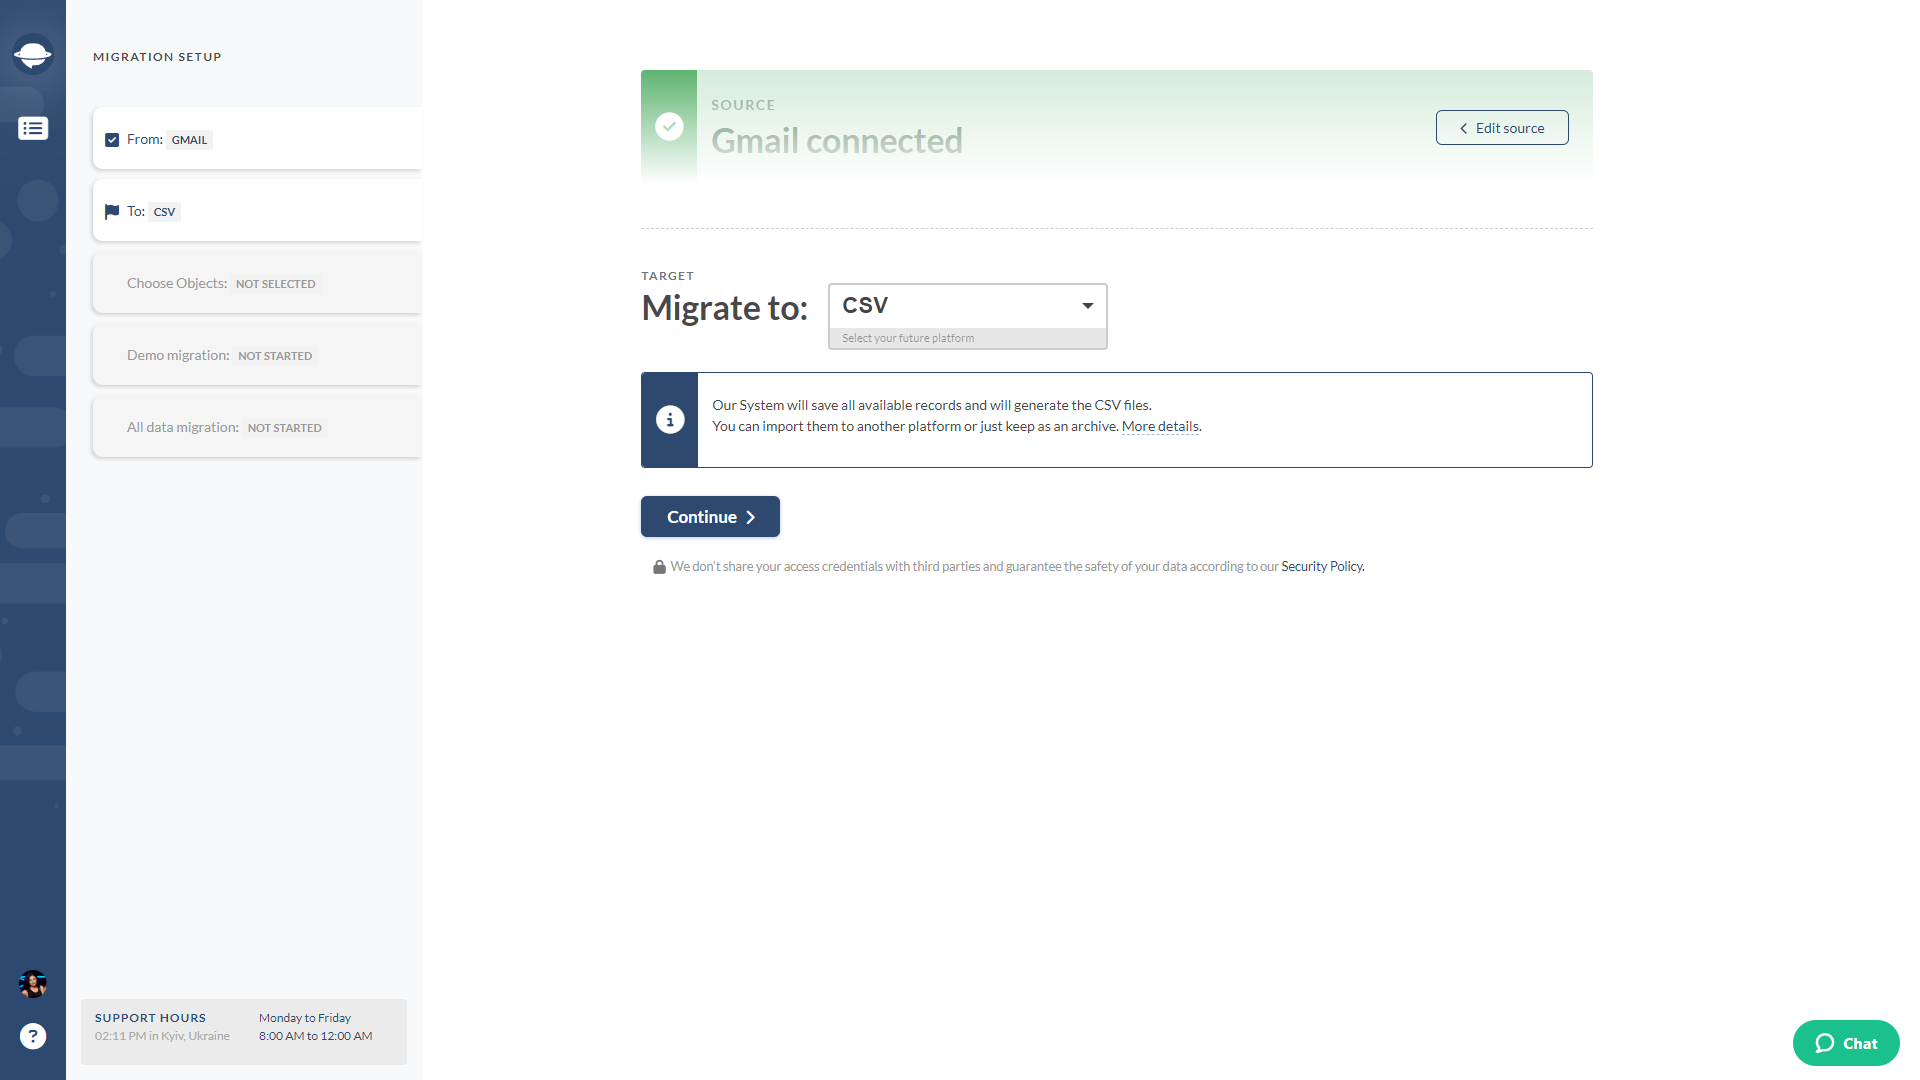Click the checkmark icon on Gmail connected
This screenshot has height=1080, width=1920.
click(669, 127)
